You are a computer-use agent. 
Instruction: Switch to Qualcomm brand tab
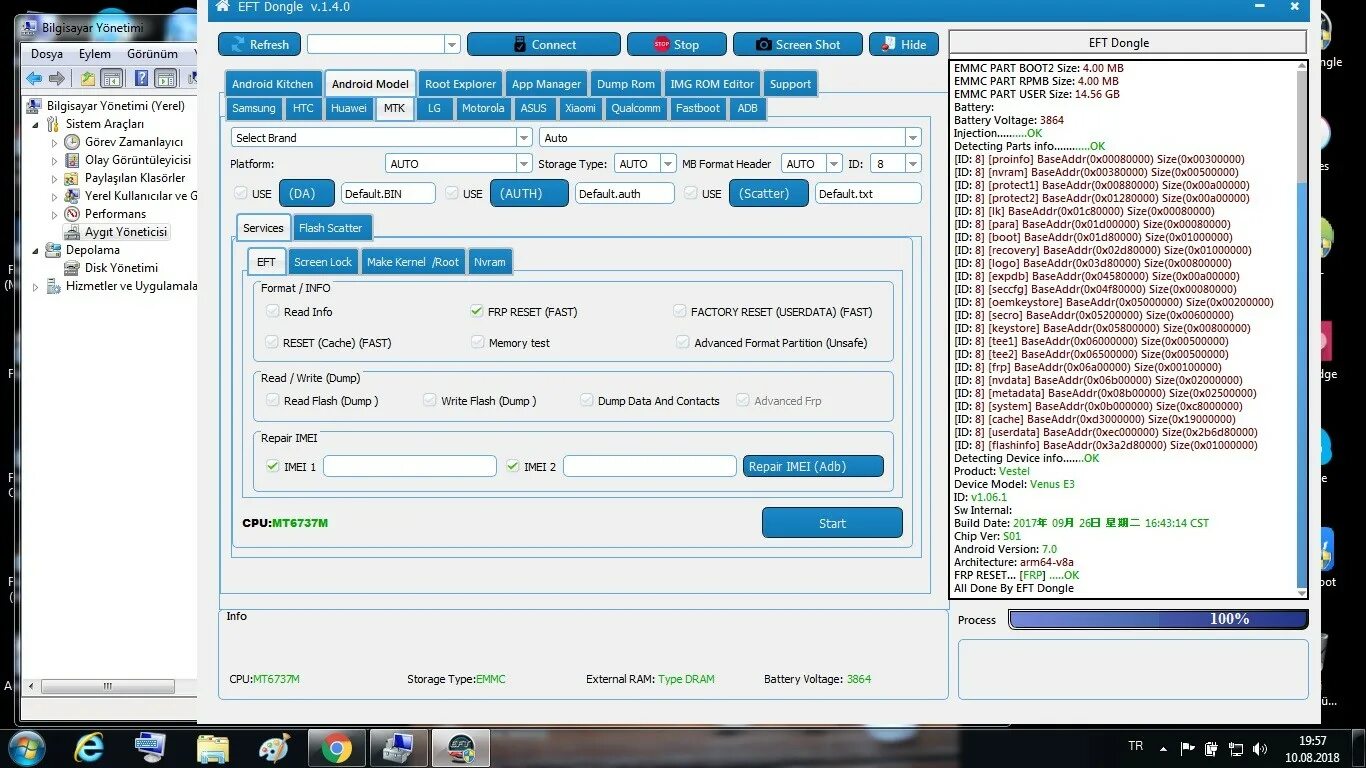(636, 108)
